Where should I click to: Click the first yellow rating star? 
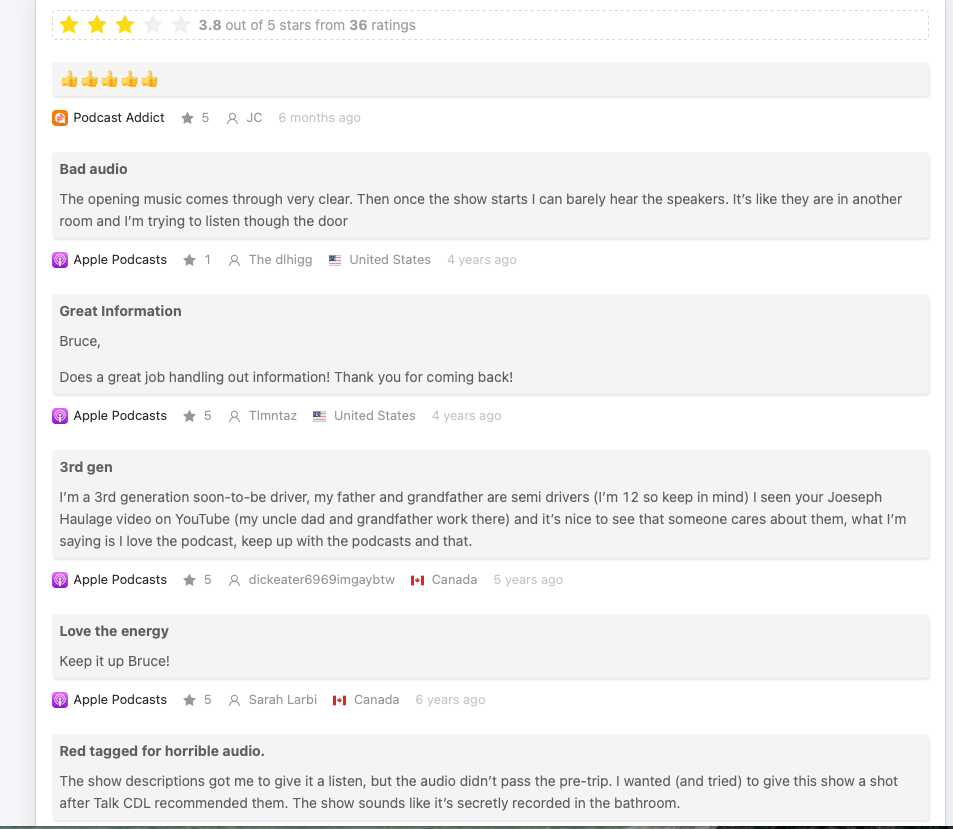point(69,25)
